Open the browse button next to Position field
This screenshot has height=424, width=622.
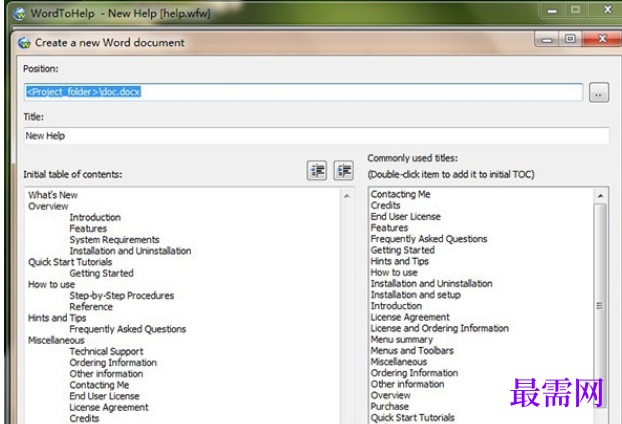(x=599, y=93)
